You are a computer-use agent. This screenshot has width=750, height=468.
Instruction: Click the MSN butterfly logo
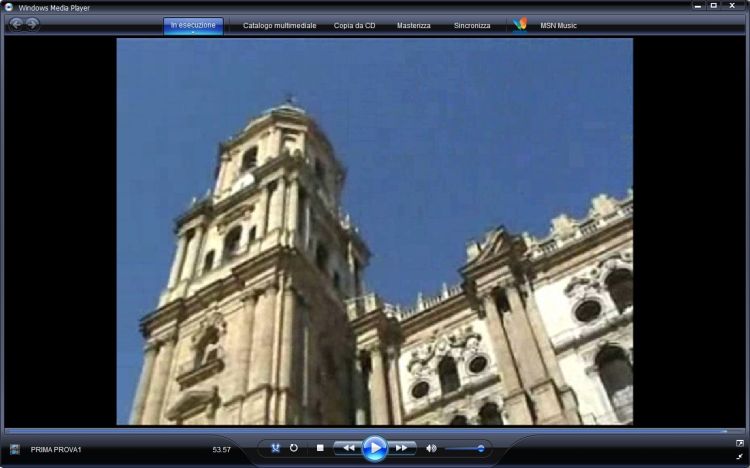point(520,24)
